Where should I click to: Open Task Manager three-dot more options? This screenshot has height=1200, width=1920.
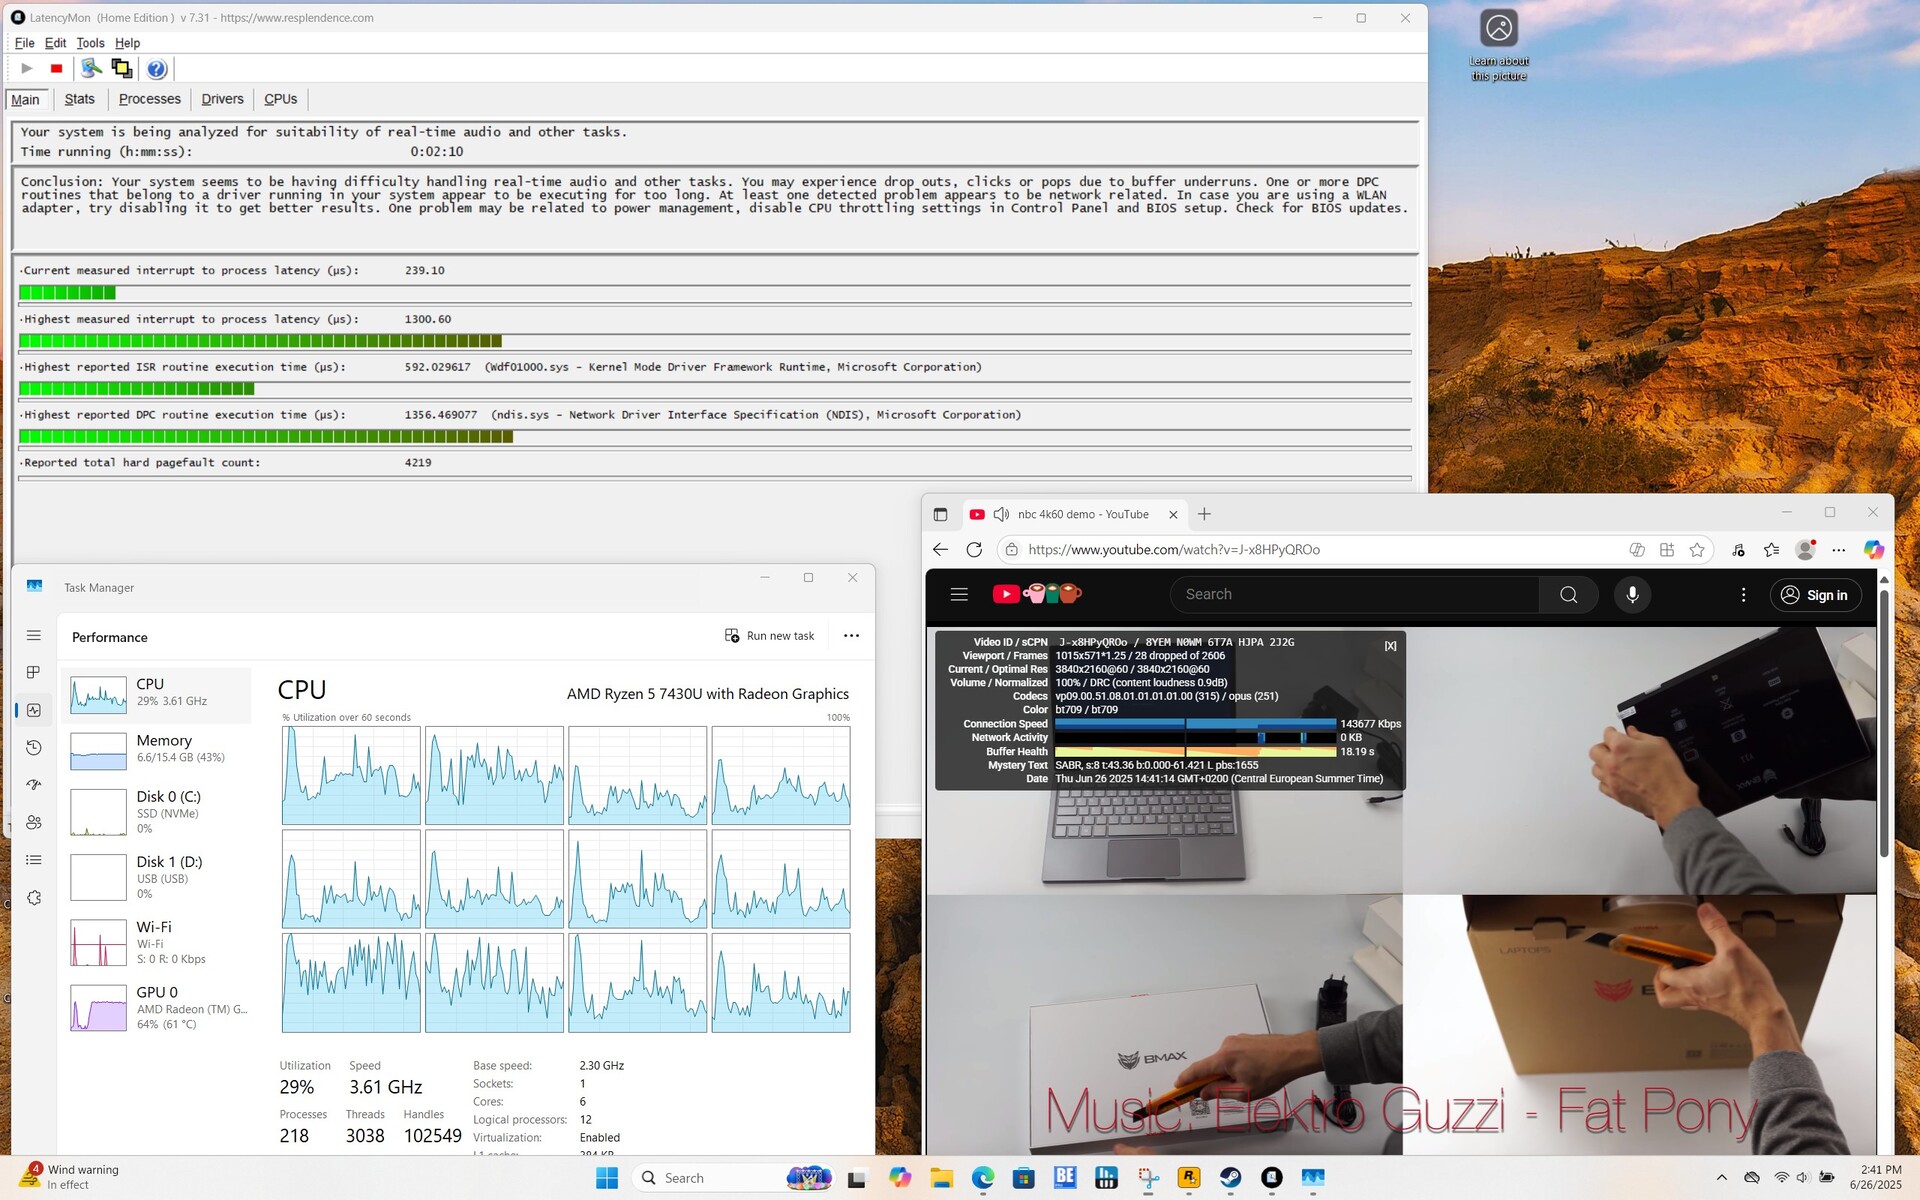click(x=851, y=636)
